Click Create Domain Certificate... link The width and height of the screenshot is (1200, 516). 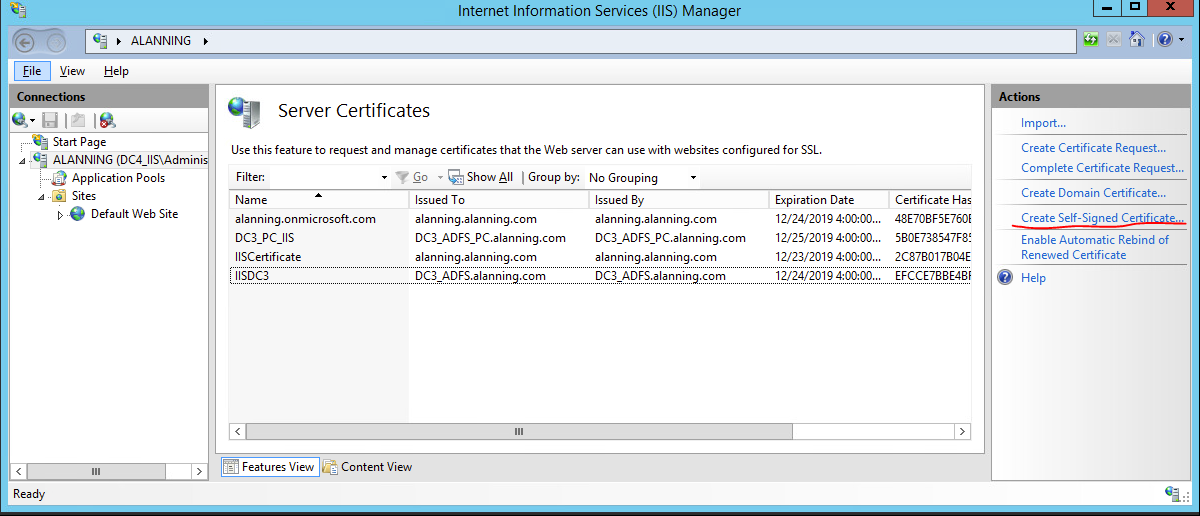point(1093,193)
